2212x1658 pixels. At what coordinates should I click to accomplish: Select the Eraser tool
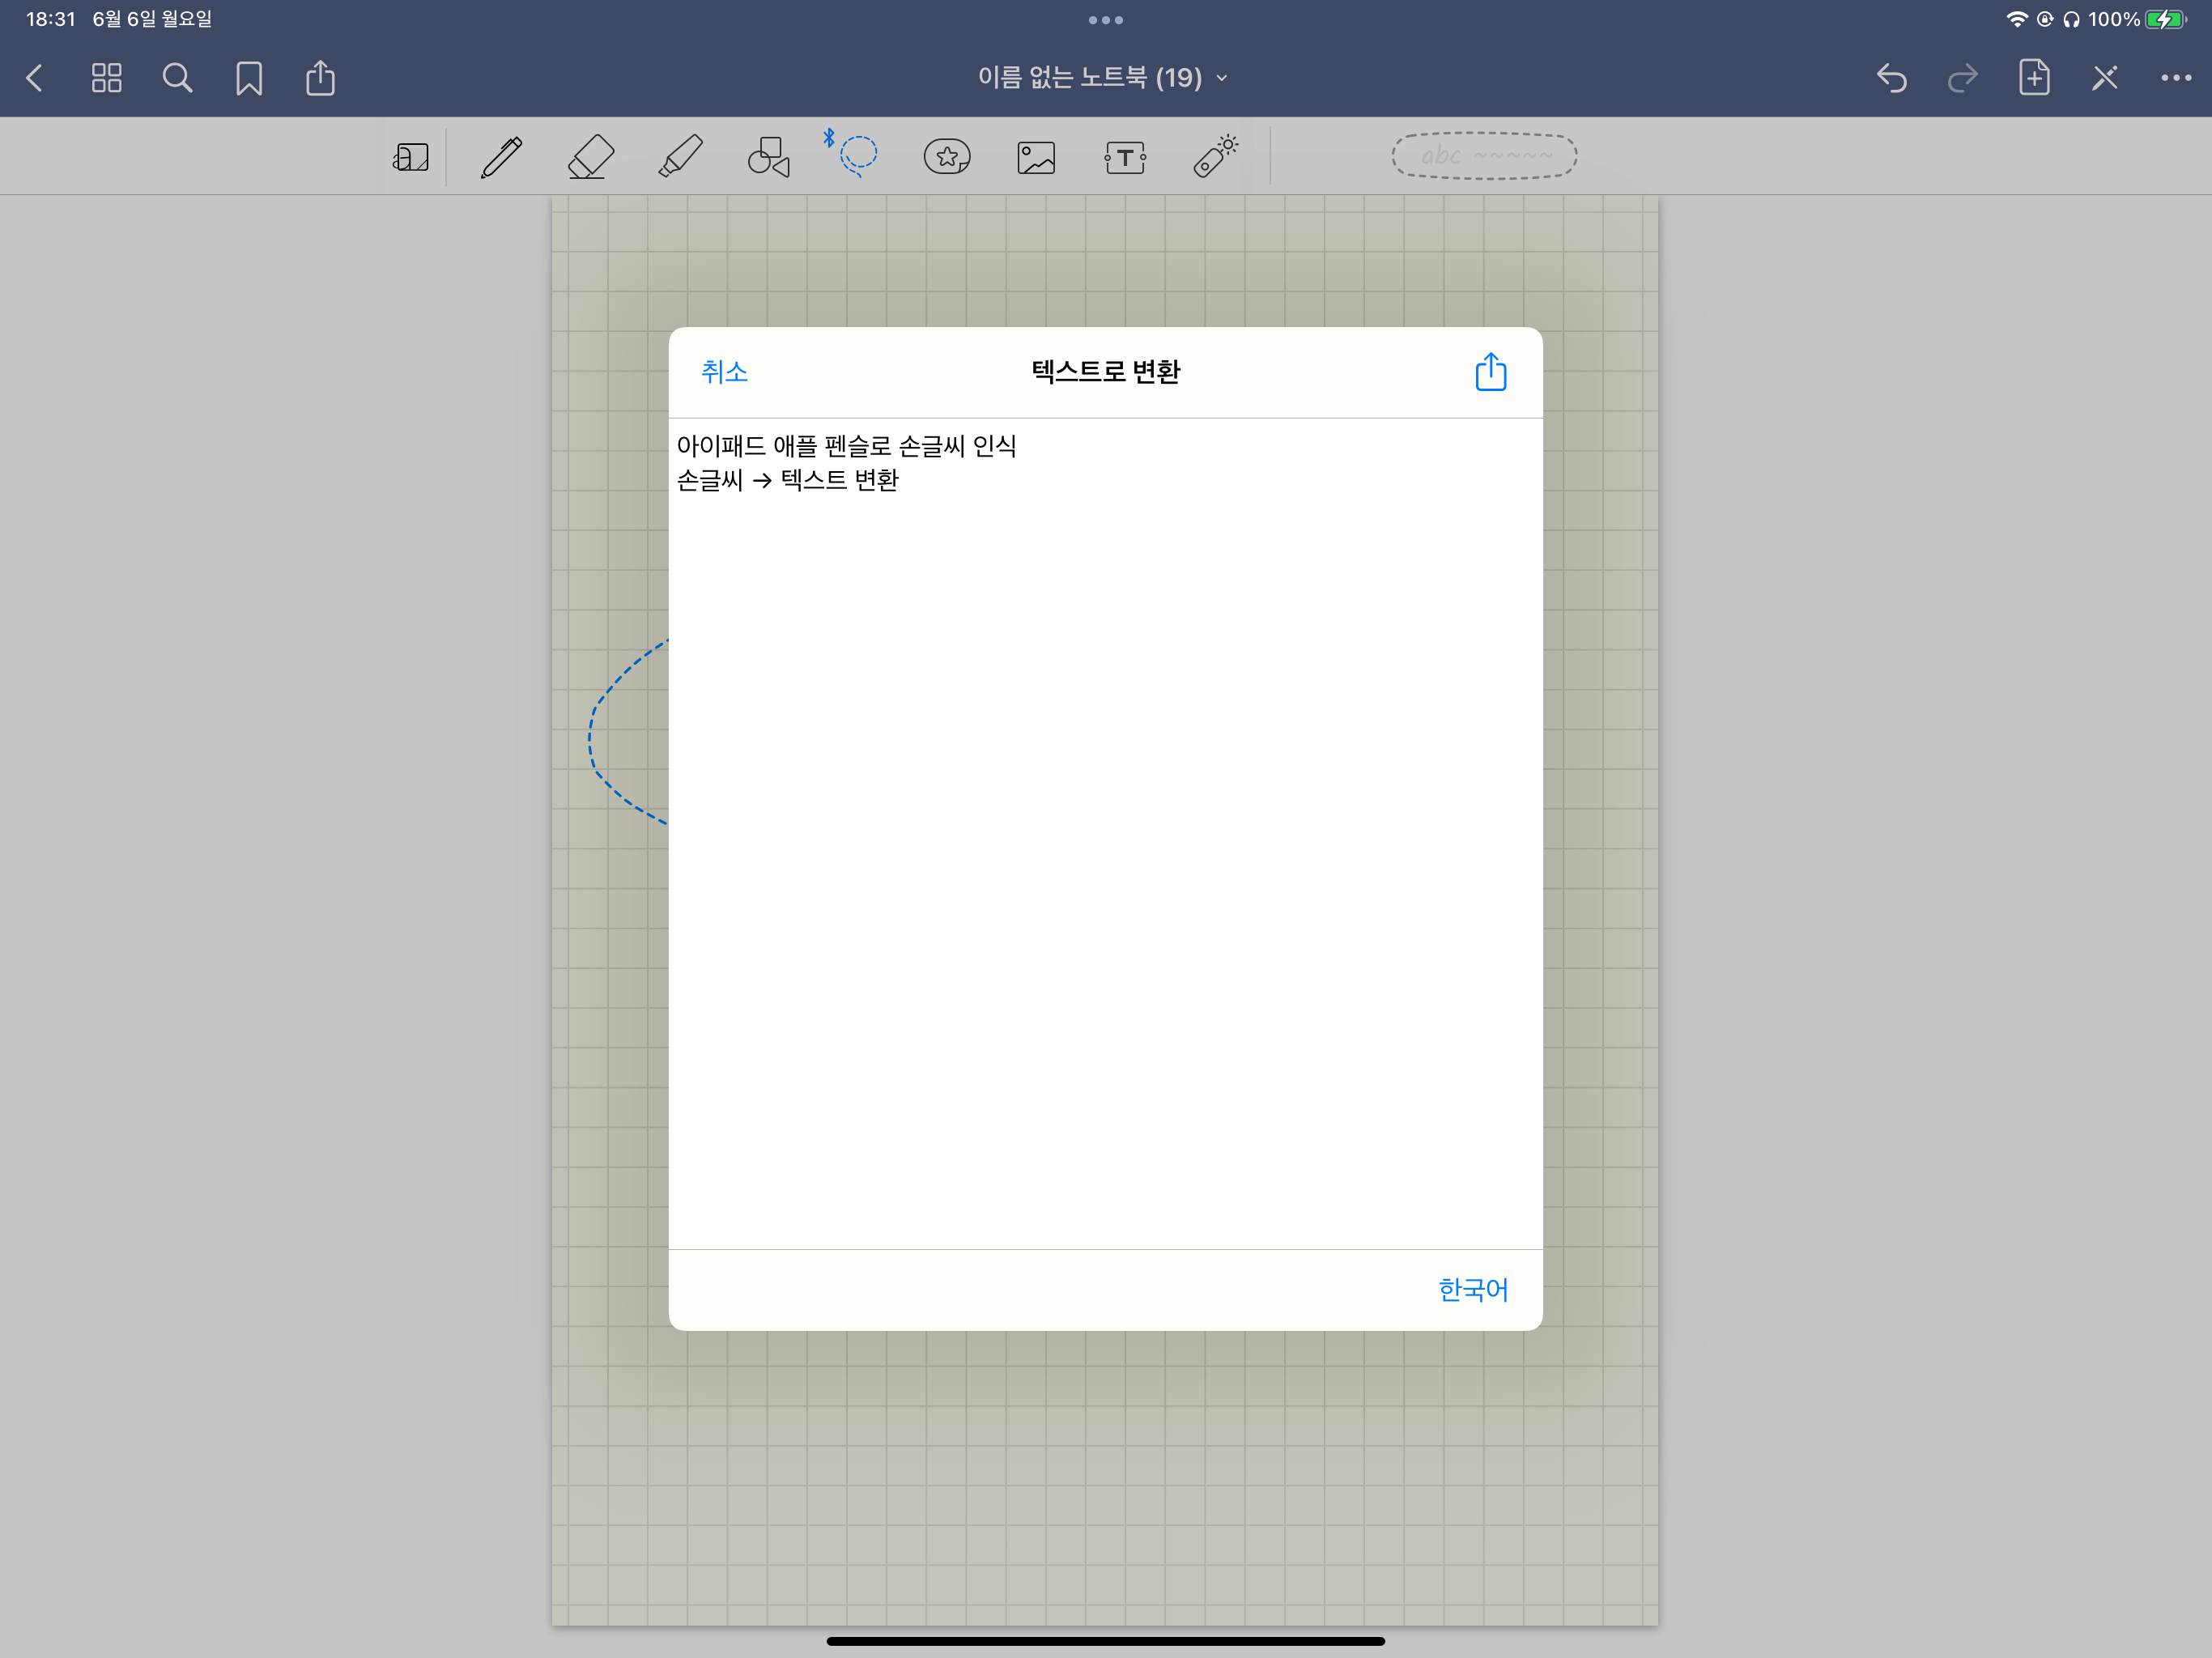591,157
